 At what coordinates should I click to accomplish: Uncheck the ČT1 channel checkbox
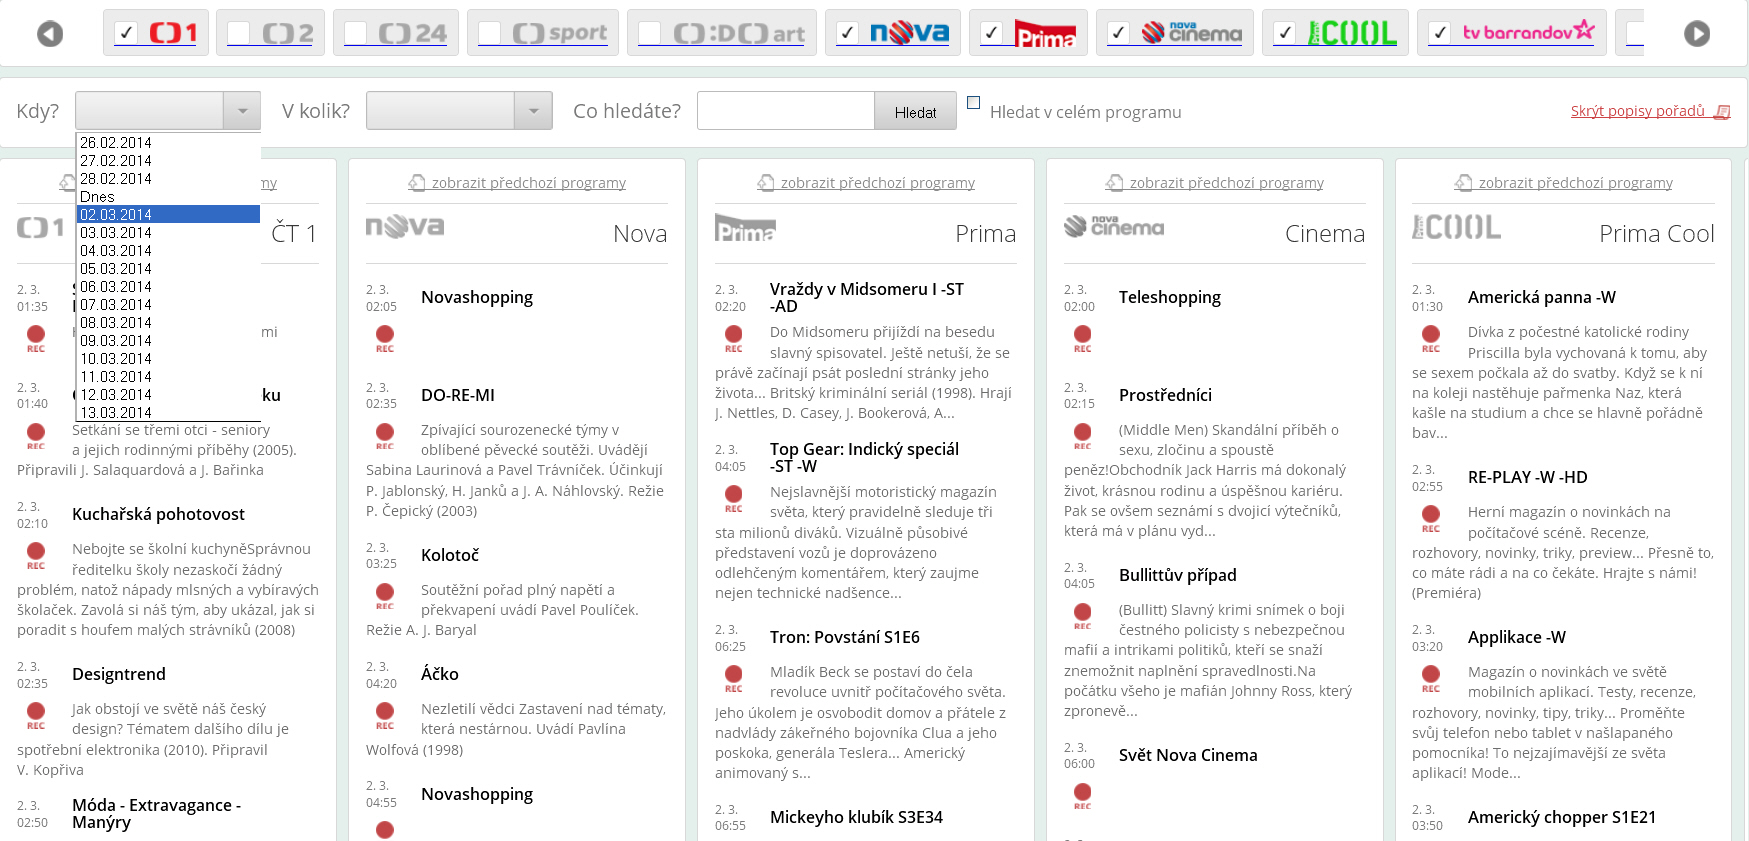(x=126, y=33)
